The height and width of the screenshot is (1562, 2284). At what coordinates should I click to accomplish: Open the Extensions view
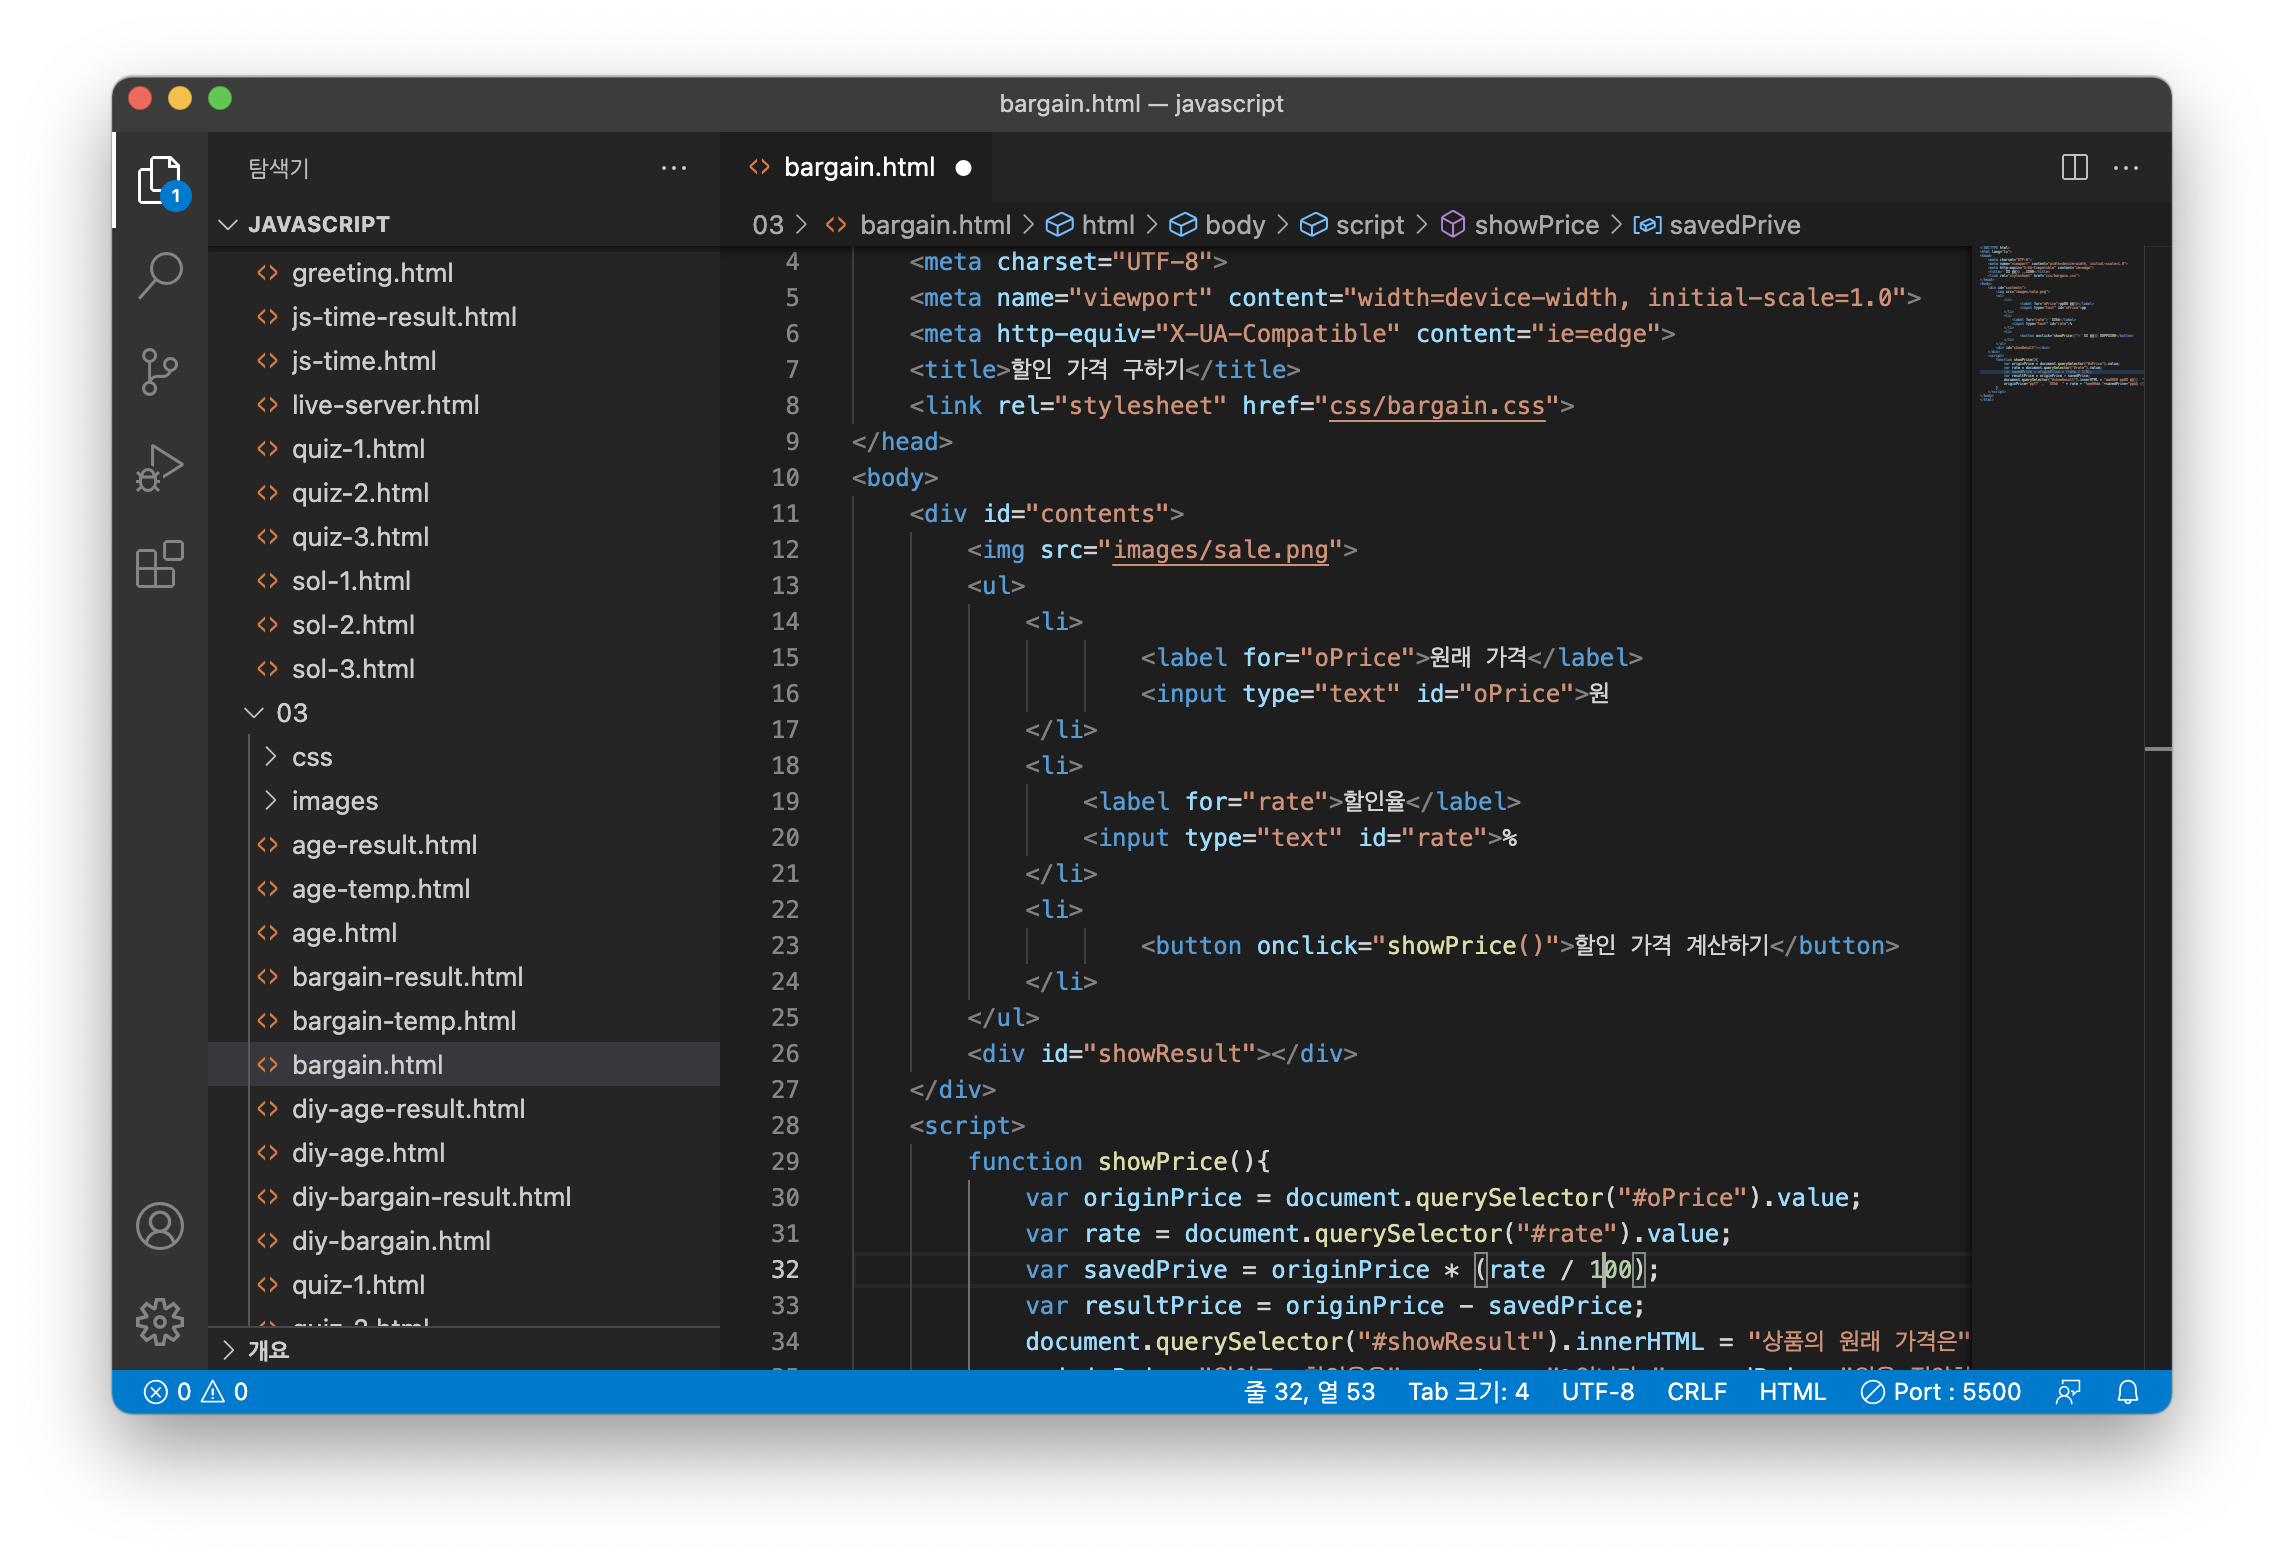point(160,565)
